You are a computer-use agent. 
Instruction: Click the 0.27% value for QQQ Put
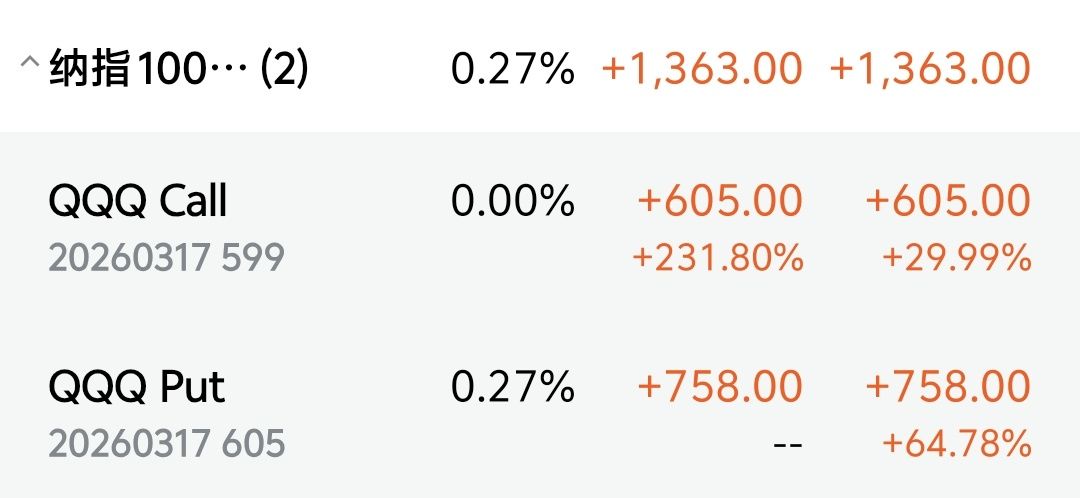[x=512, y=386]
